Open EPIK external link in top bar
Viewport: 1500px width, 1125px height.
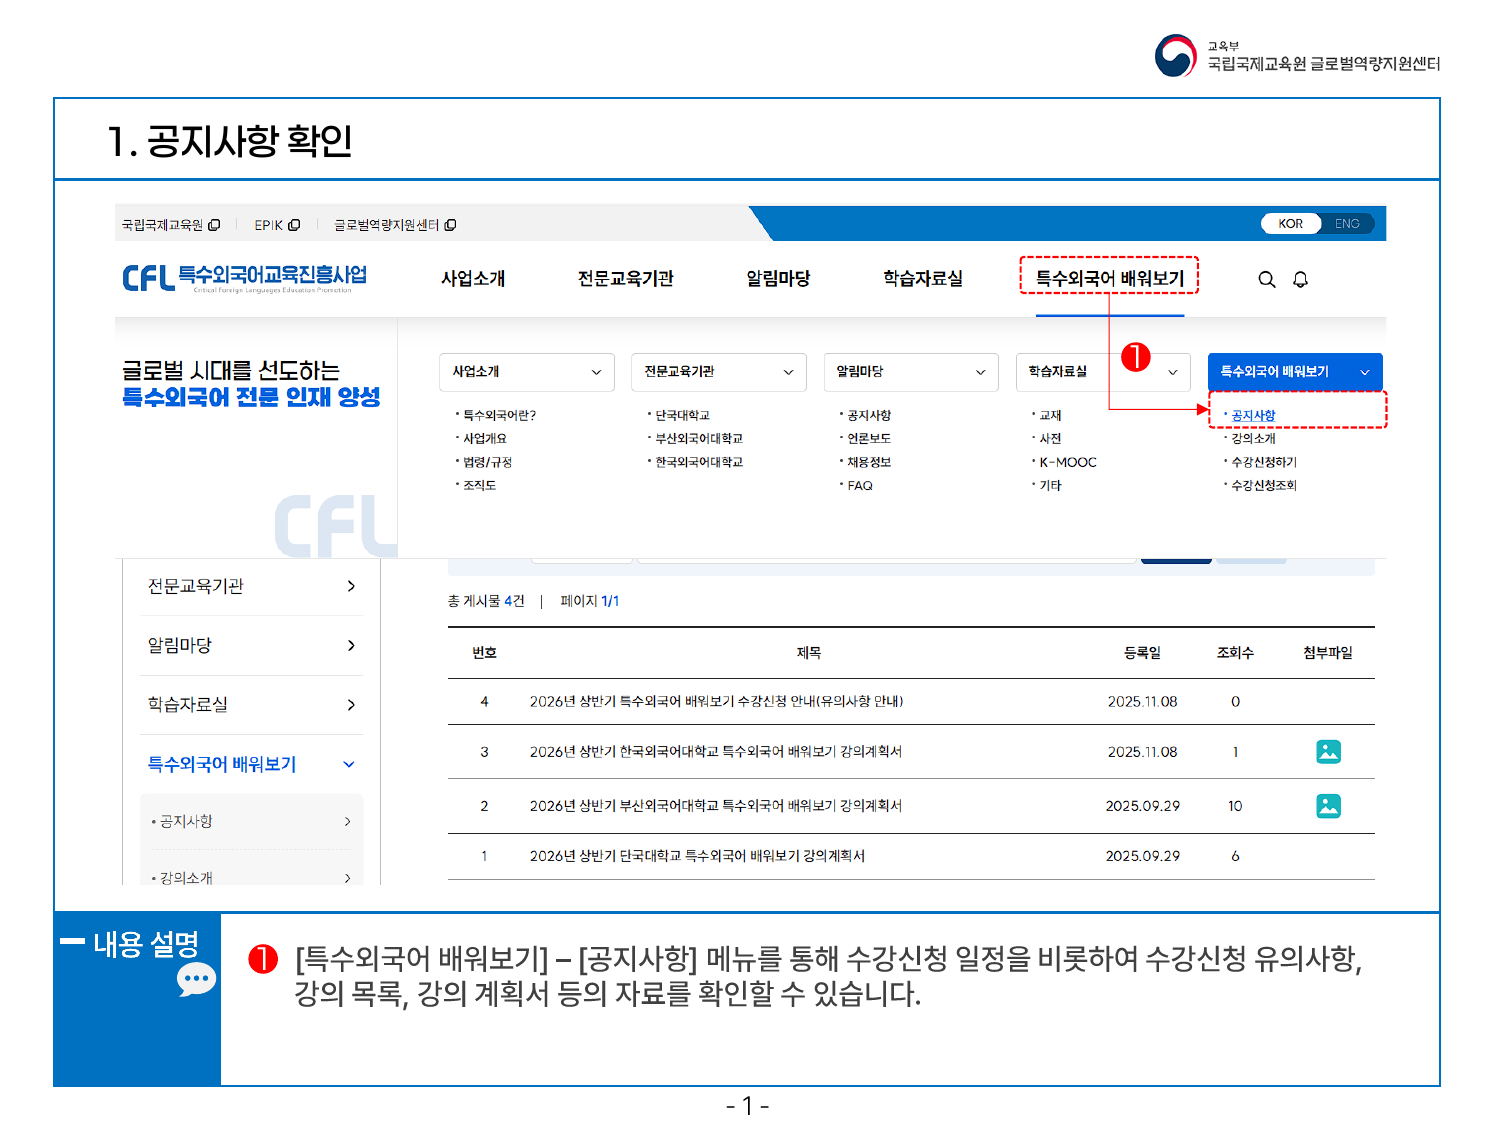point(276,225)
